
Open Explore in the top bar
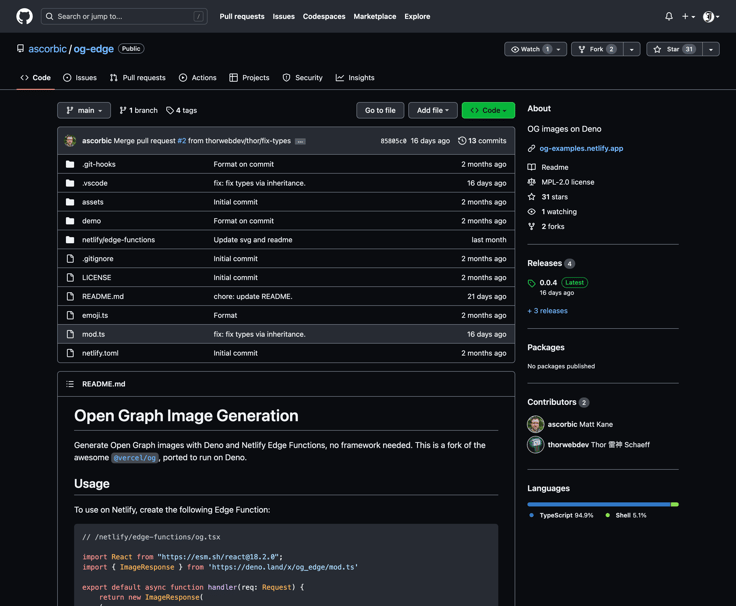417,16
